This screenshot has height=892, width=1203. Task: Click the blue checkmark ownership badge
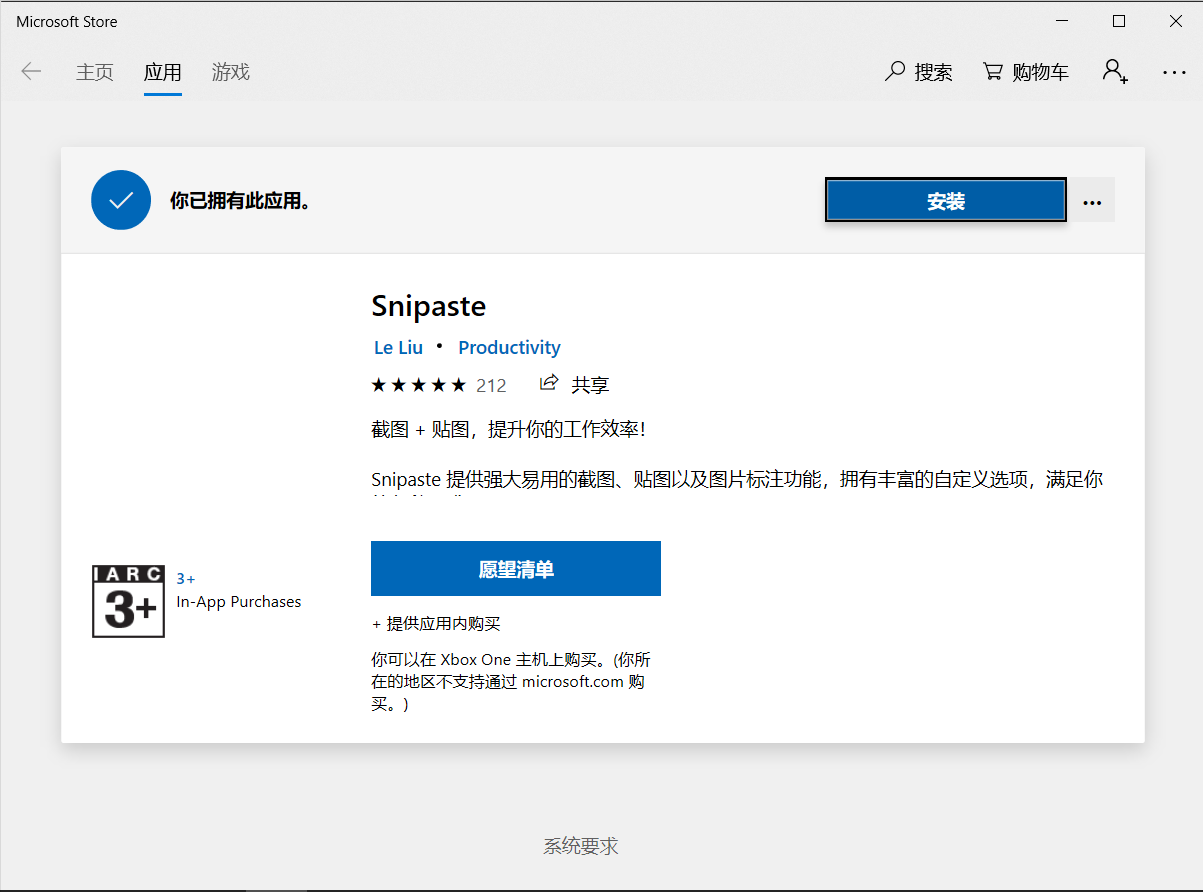(120, 200)
